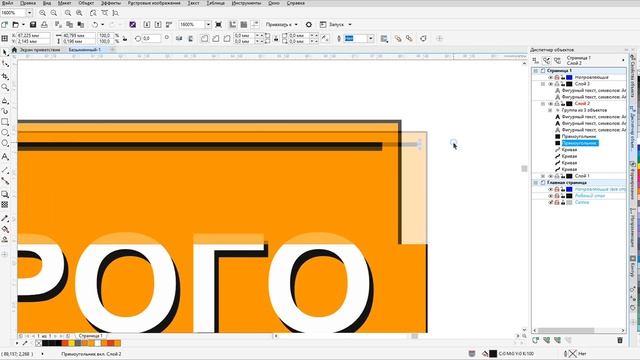The image size is (640, 360).
Task: Select the Ellipse tool in the toolbox
Action: point(5,133)
